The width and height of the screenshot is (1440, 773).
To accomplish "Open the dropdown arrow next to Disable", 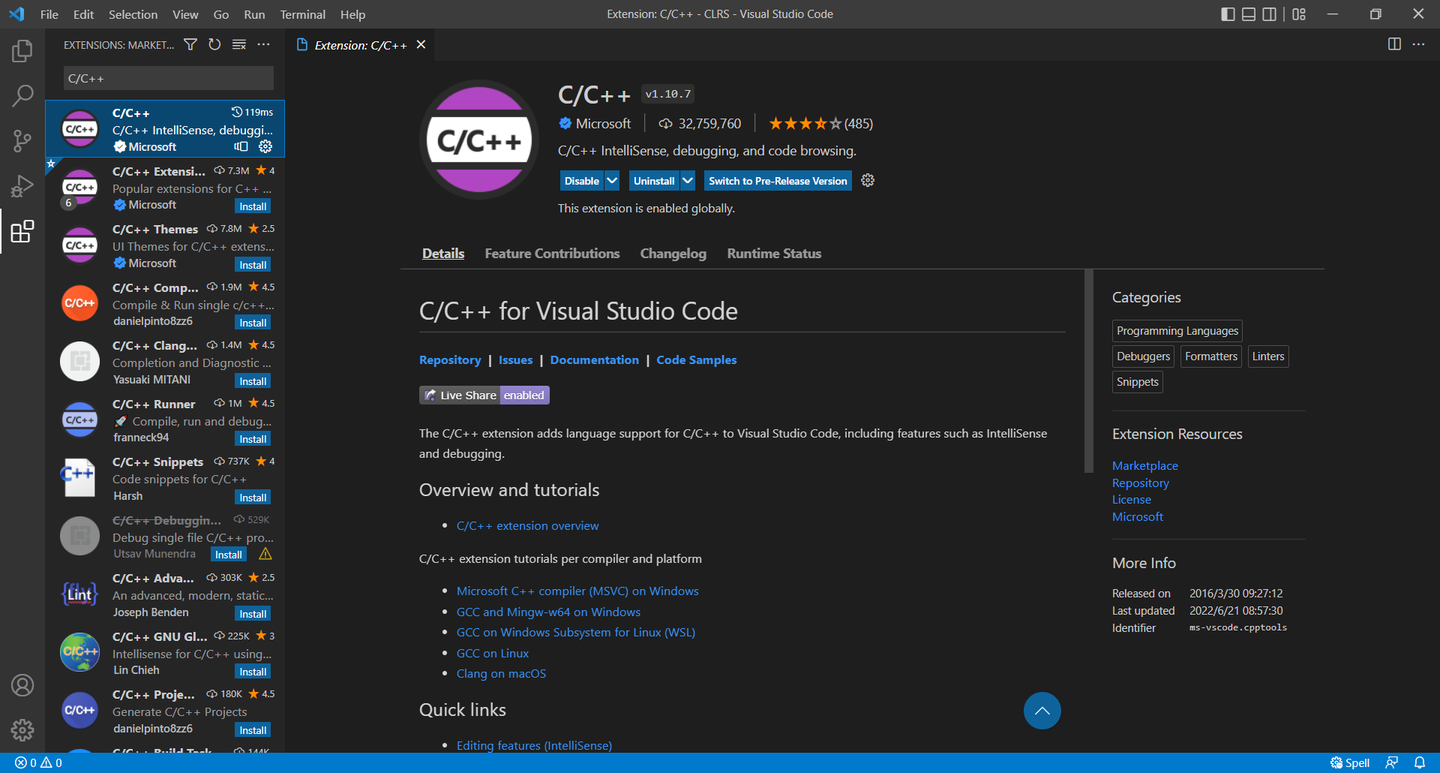I will (611, 181).
